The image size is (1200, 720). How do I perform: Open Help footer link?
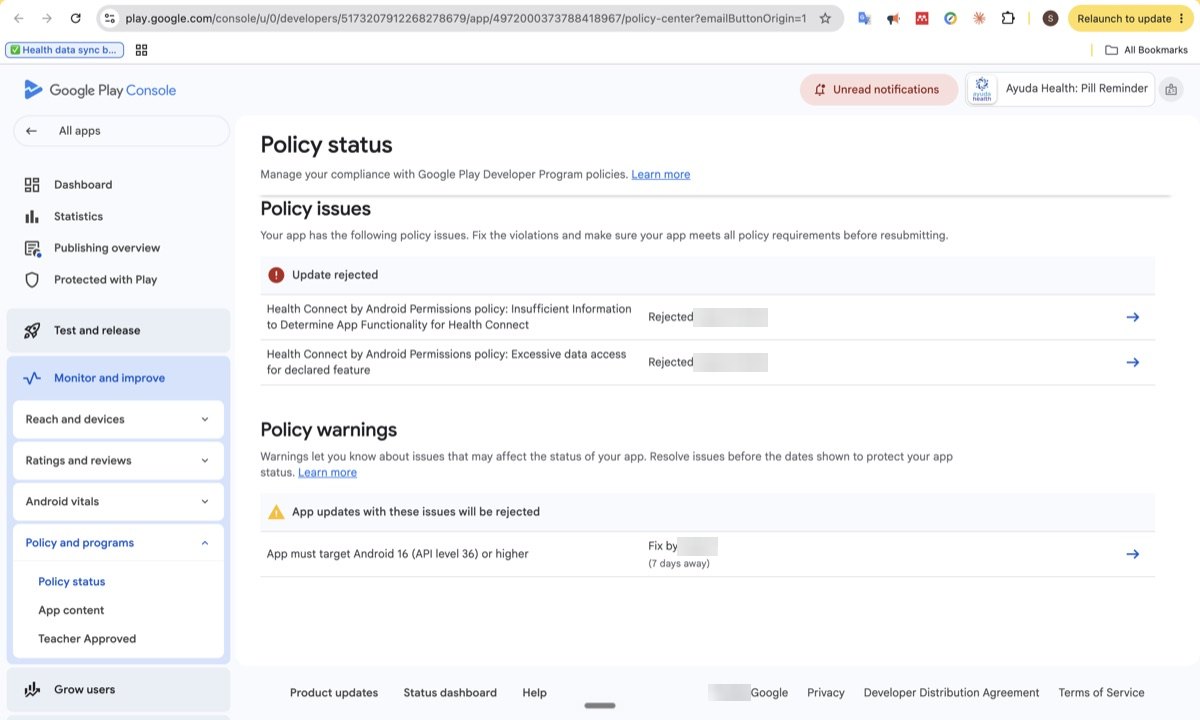pyautogui.click(x=534, y=692)
